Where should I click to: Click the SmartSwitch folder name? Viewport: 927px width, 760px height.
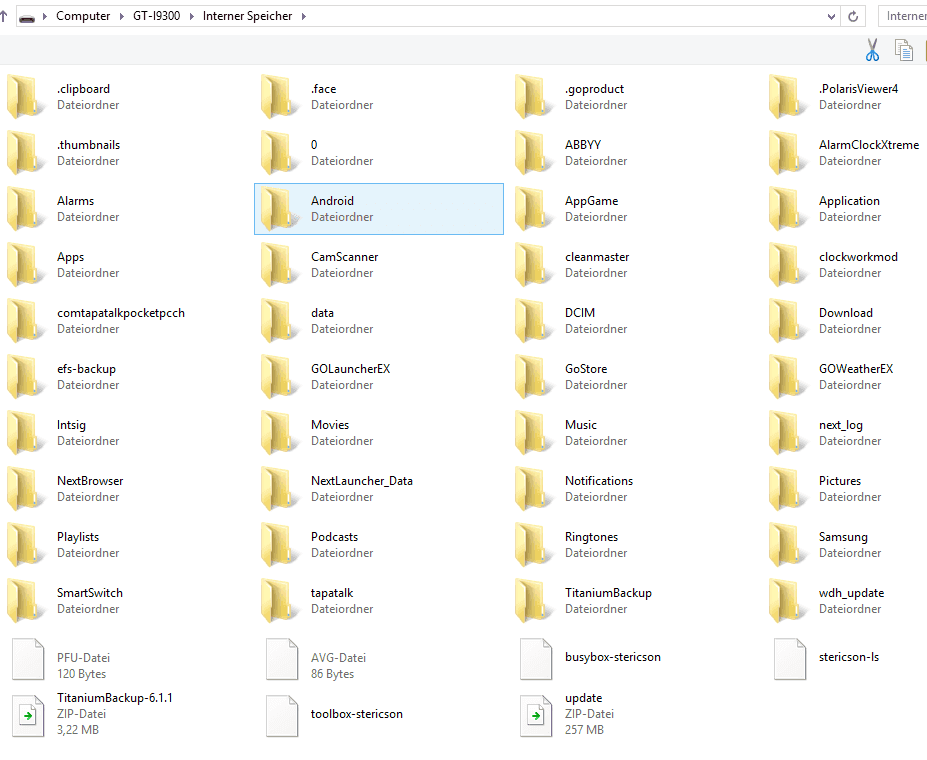[90, 593]
